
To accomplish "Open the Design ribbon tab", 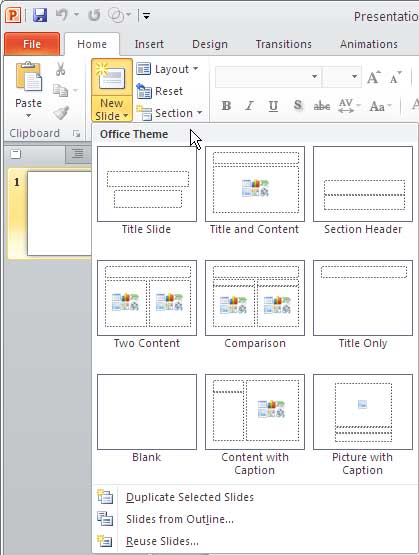I will pos(210,44).
